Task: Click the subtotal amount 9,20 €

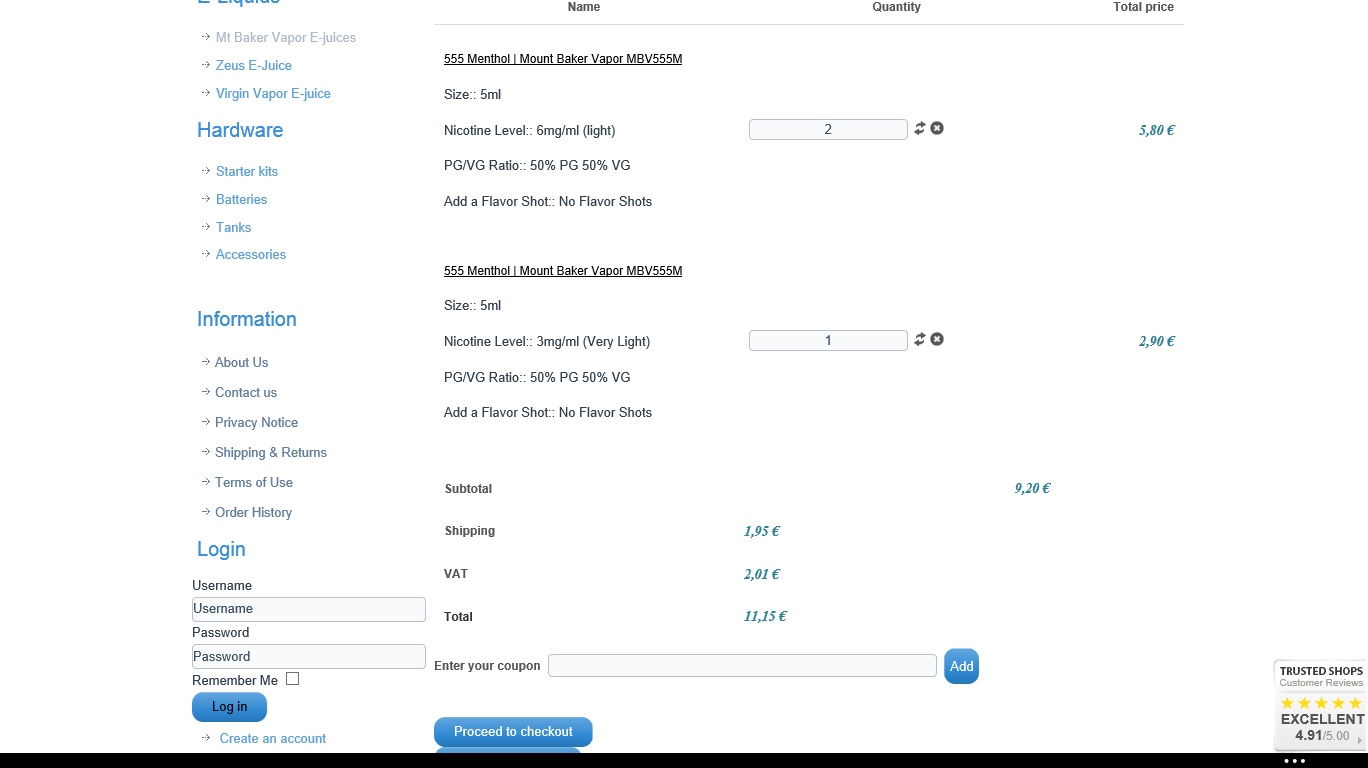Action: [x=1032, y=488]
